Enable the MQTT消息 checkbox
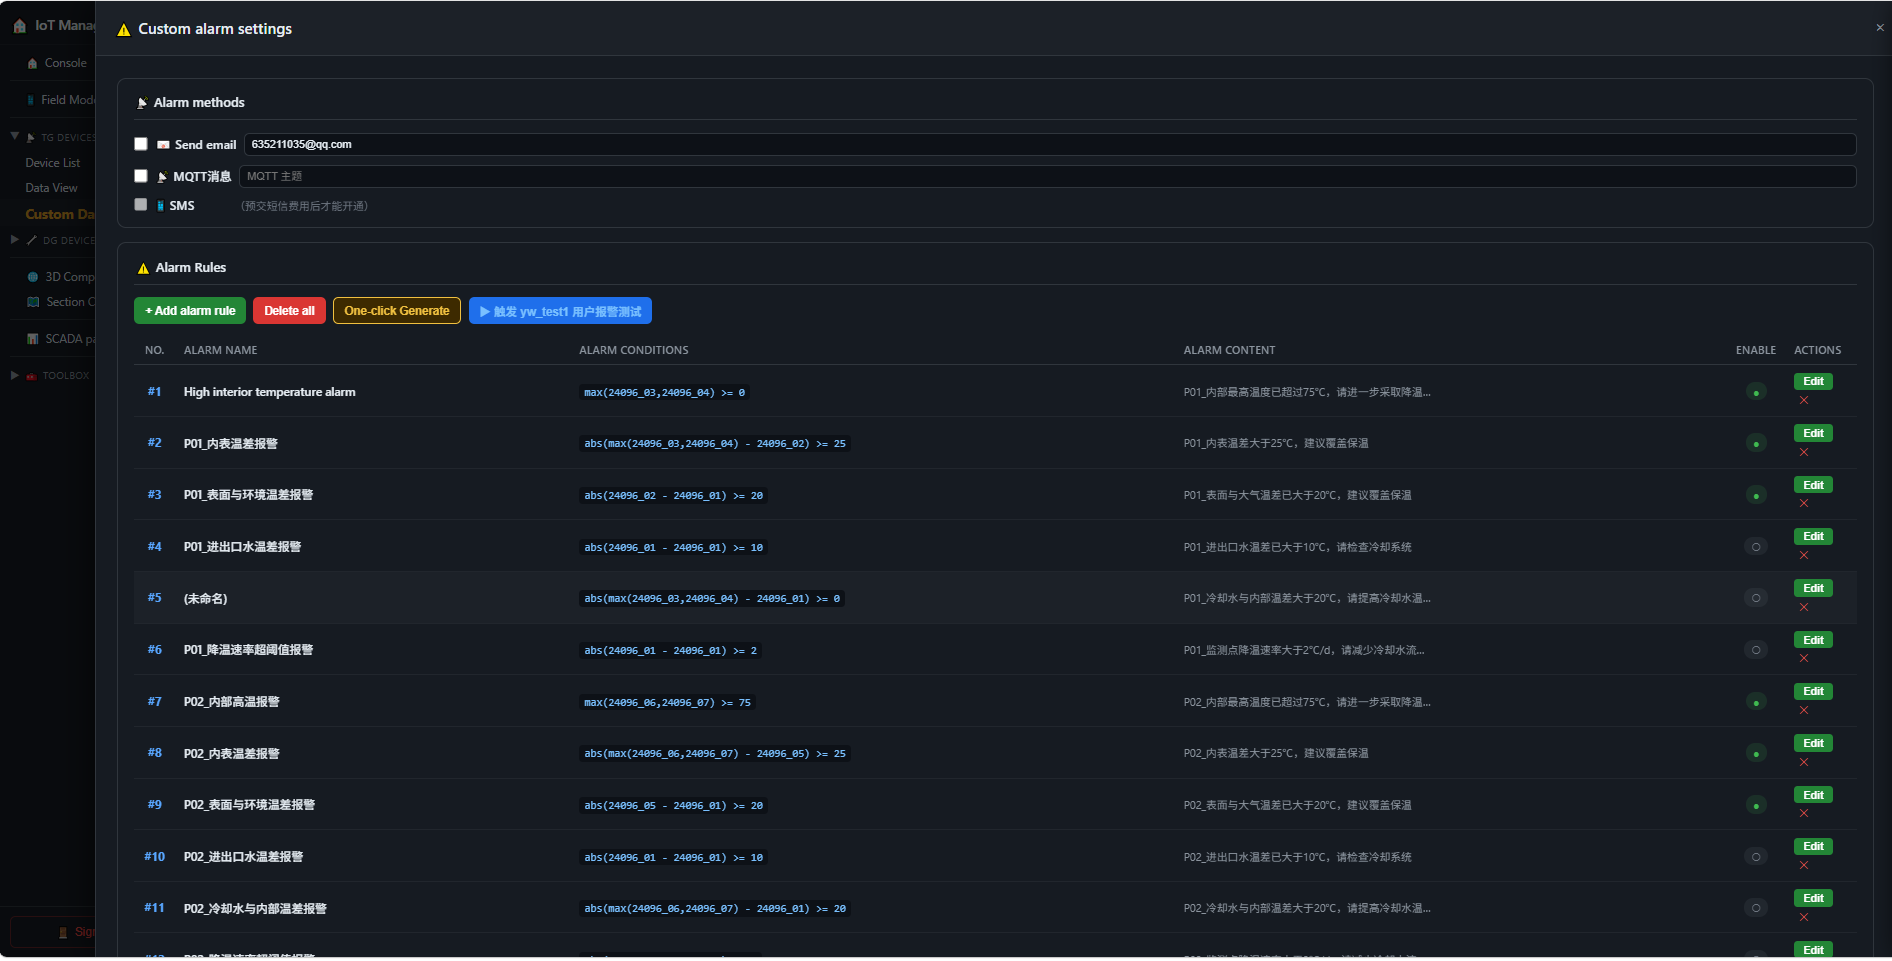The width and height of the screenshot is (1892, 961). click(x=141, y=176)
